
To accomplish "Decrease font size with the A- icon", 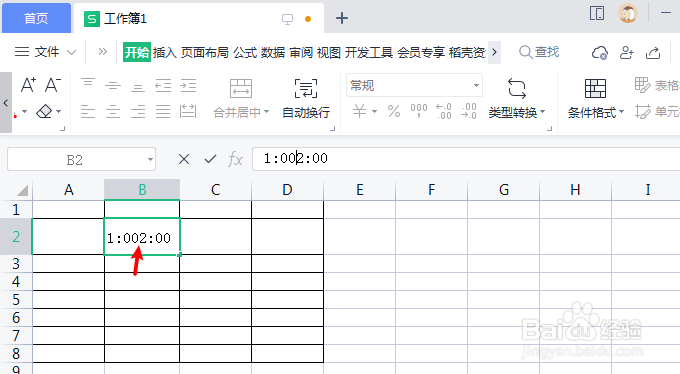I will [53, 85].
